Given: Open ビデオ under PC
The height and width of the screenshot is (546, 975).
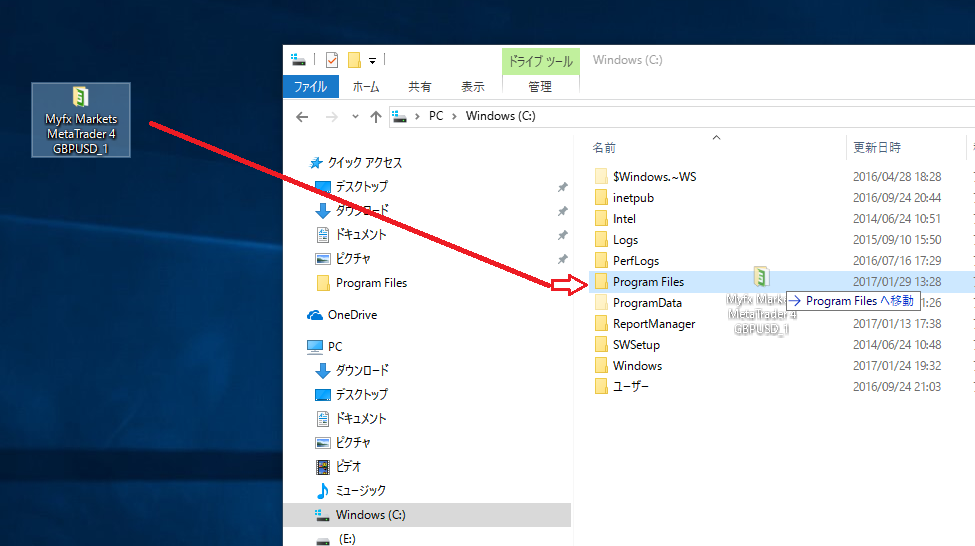Looking at the screenshot, I should coord(348,466).
